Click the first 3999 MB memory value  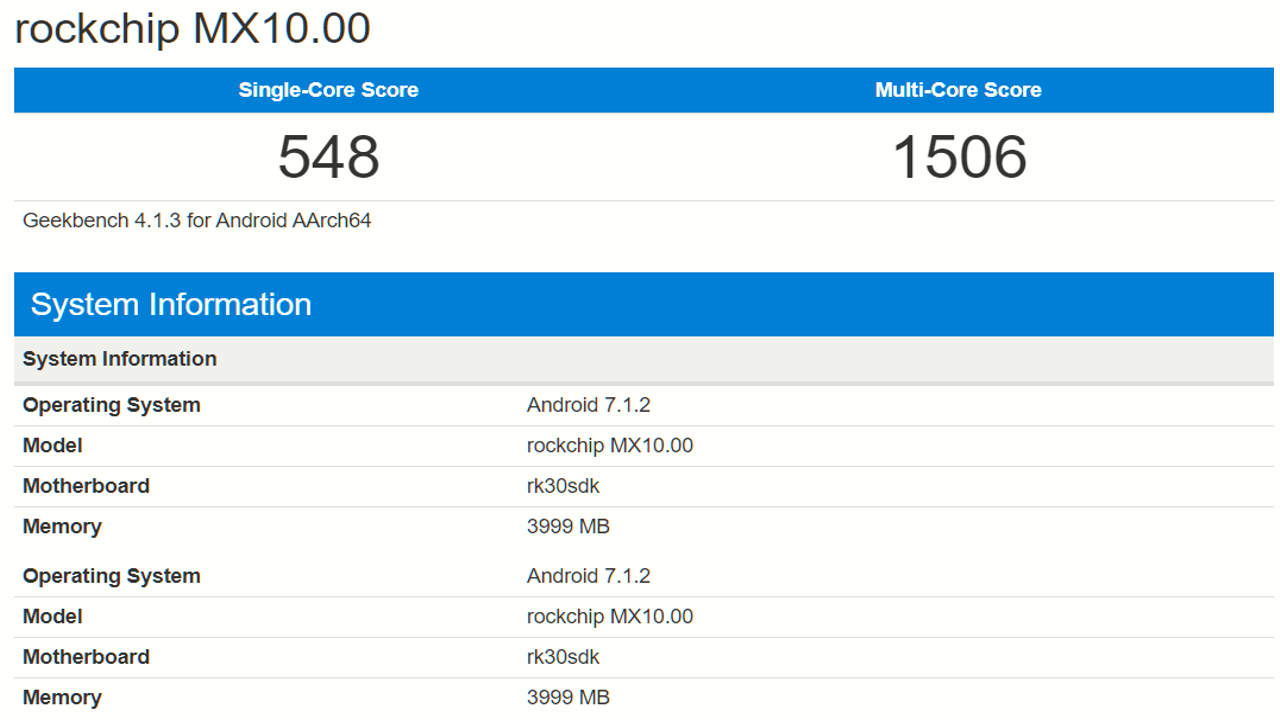point(568,526)
